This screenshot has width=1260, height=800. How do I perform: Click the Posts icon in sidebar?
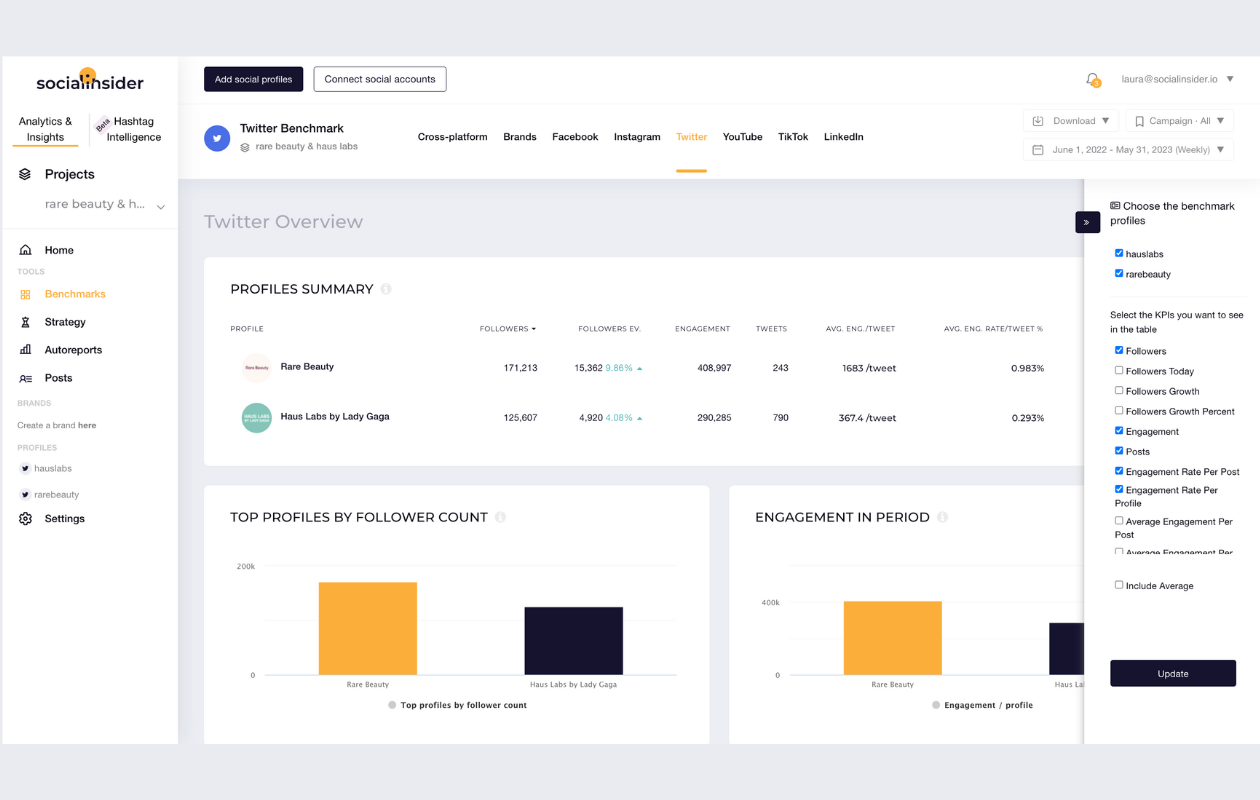(x=25, y=378)
